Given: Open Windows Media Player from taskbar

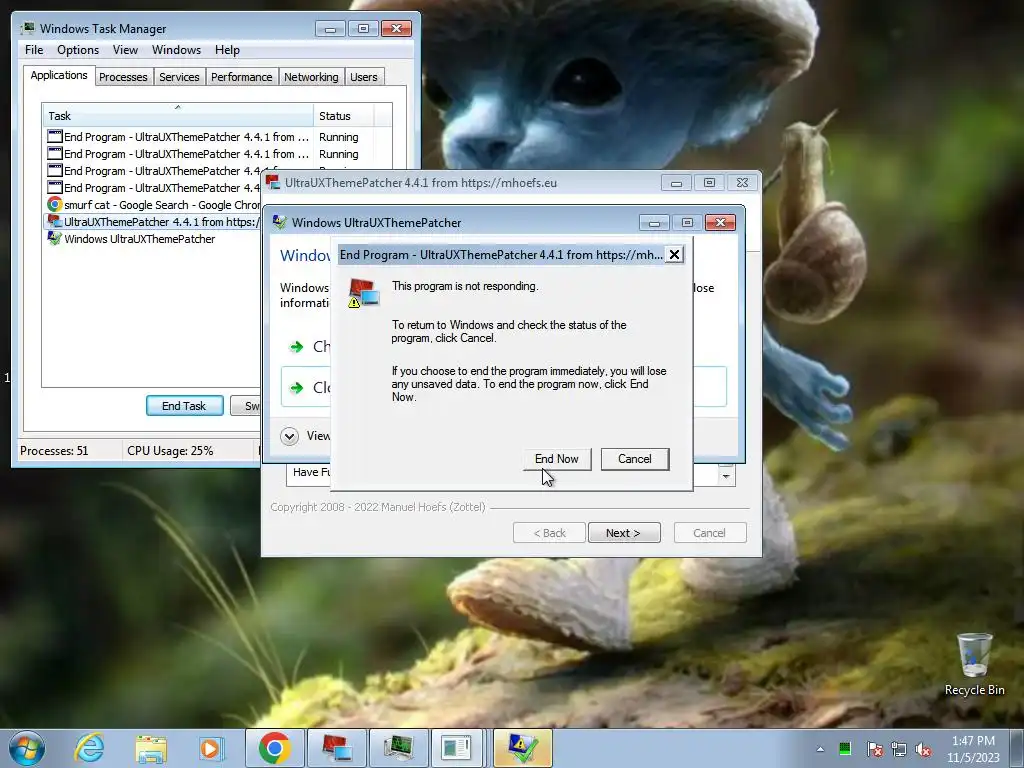Looking at the screenshot, I should 211,748.
